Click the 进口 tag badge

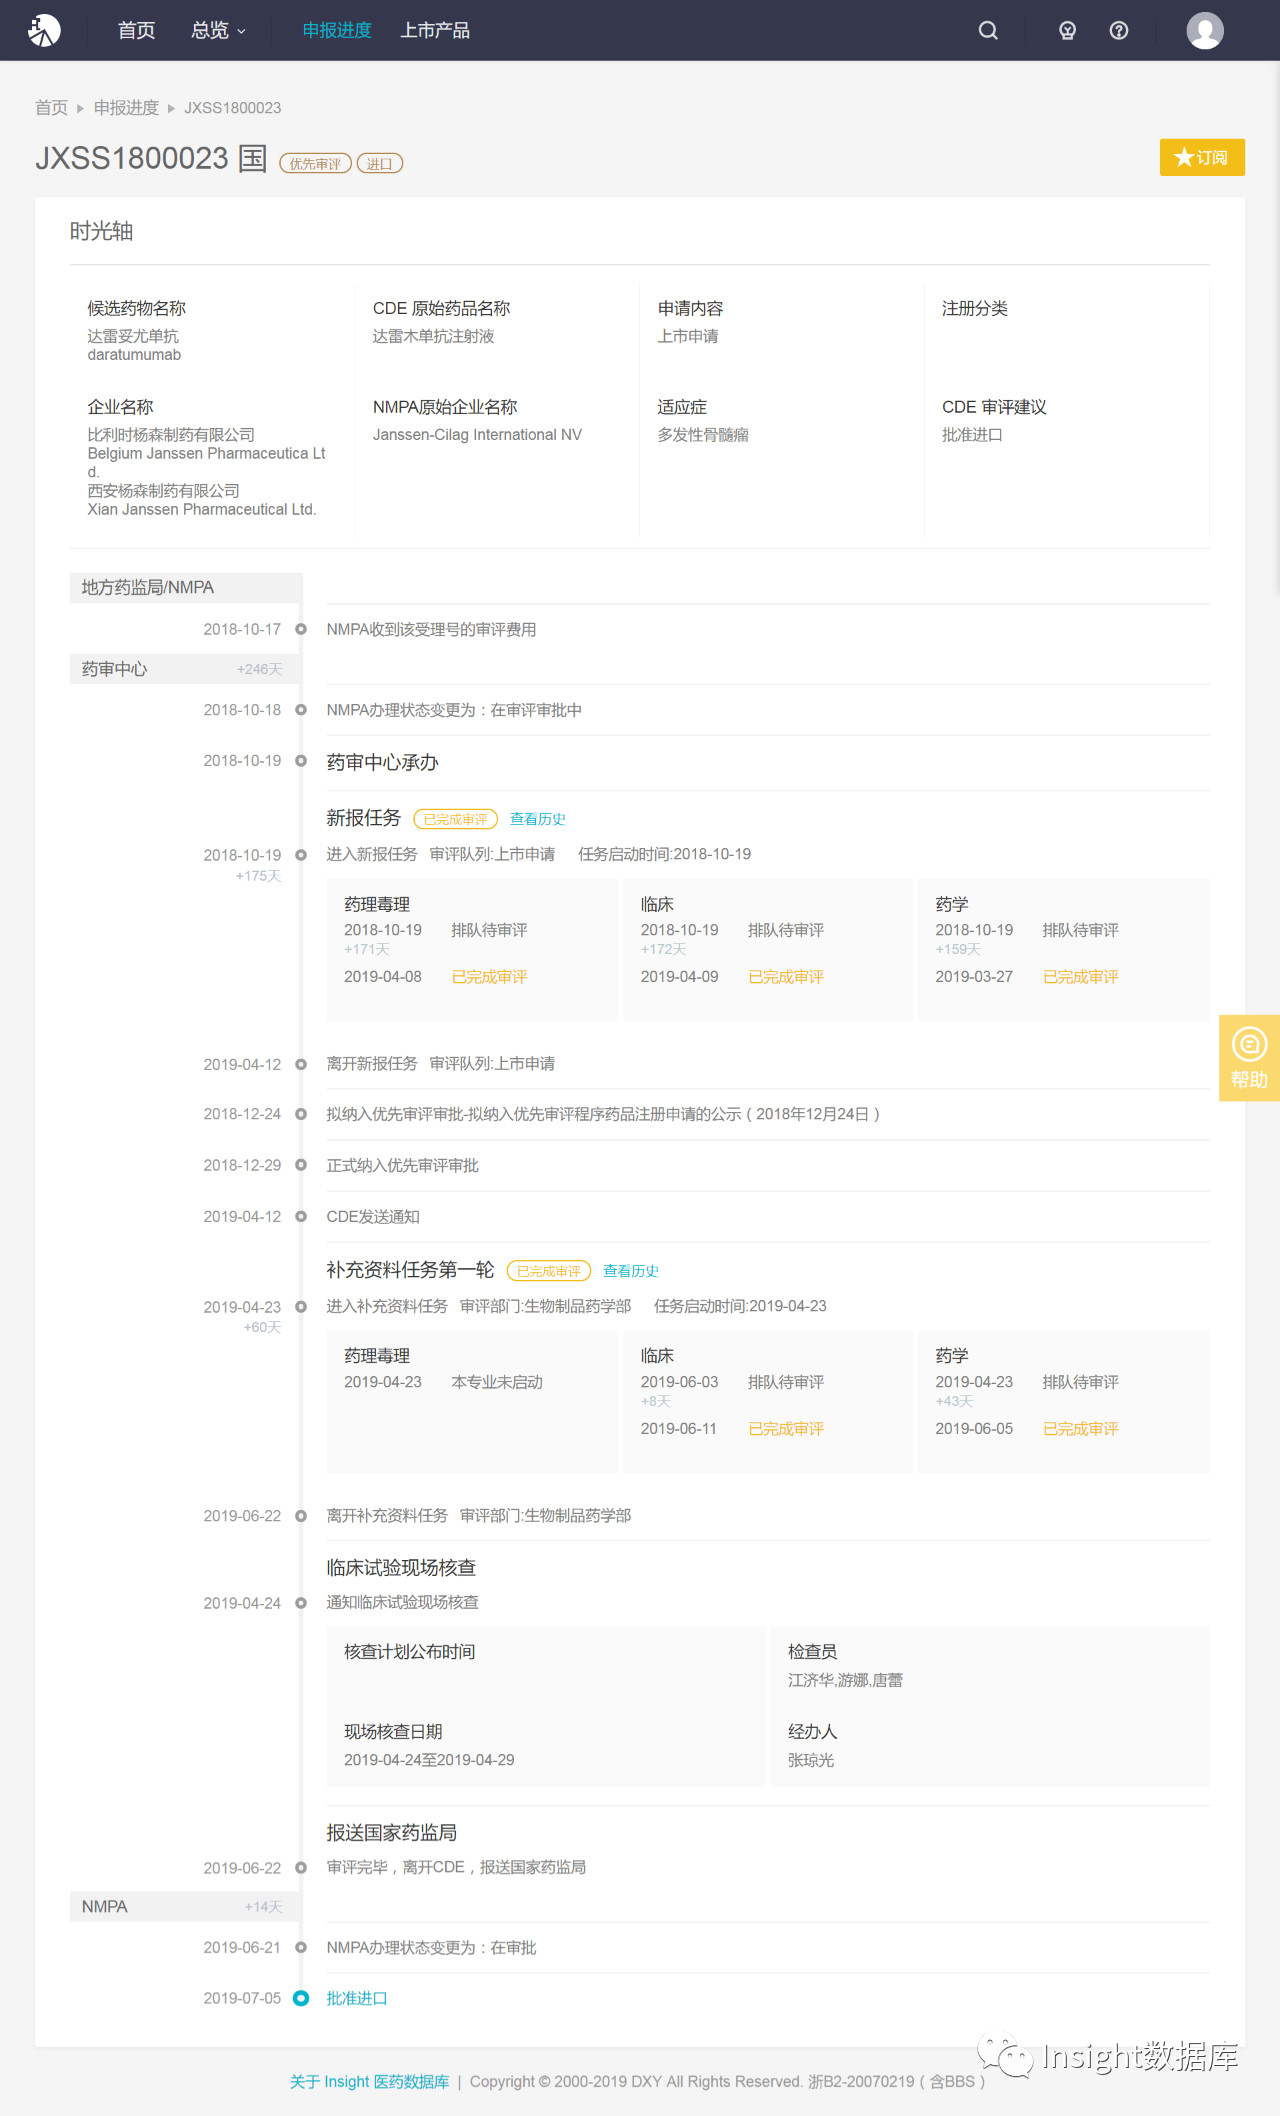[380, 163]
